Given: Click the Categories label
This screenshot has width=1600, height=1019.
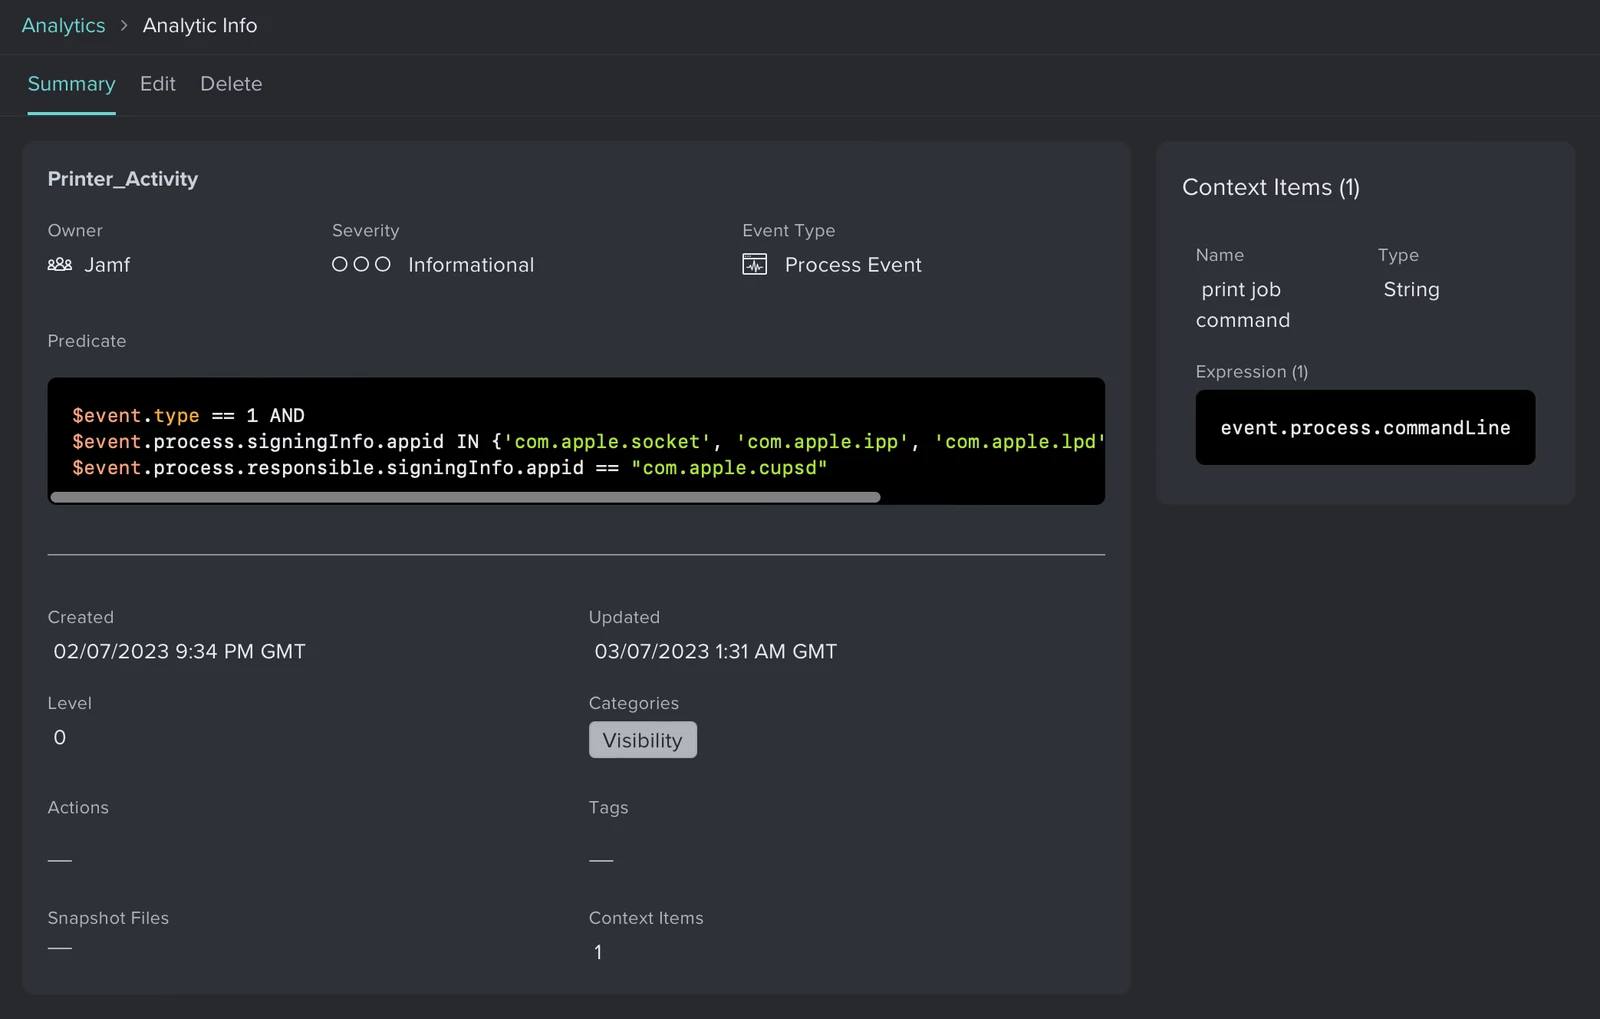Looking at the screenshot, I should pos(634,704).
